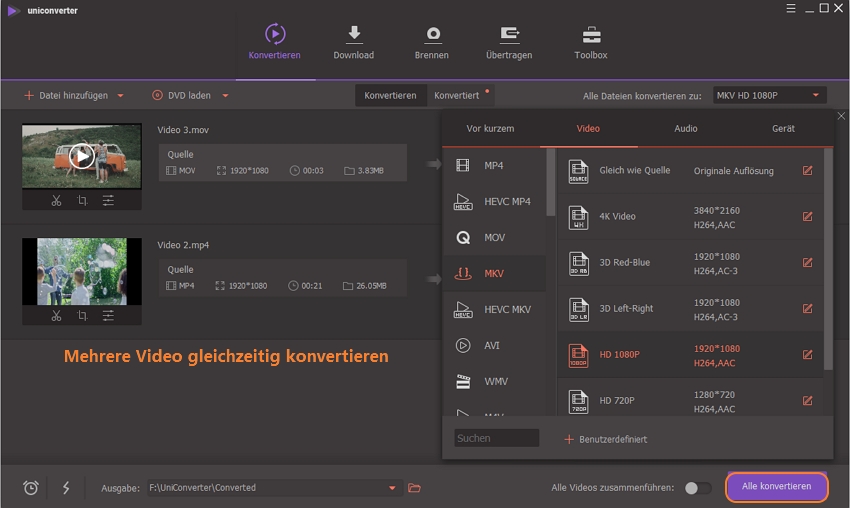This screenshot has height=508, width=850.
Task: Choose the Gleich wie Quelle preset
Action: [x=690, y=171]
